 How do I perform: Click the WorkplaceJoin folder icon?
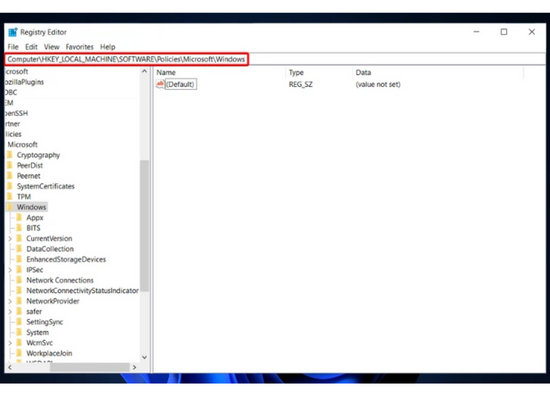[x=20, y=353]
